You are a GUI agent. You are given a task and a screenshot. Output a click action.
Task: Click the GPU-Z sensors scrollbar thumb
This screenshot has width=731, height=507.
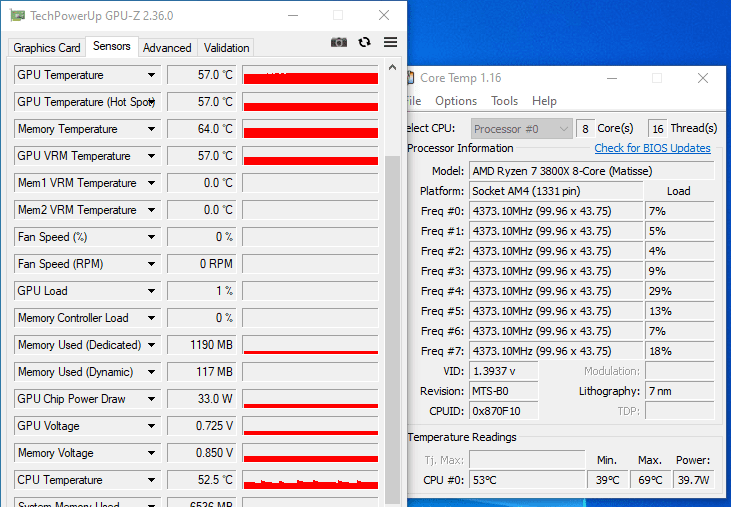point(393,329)
